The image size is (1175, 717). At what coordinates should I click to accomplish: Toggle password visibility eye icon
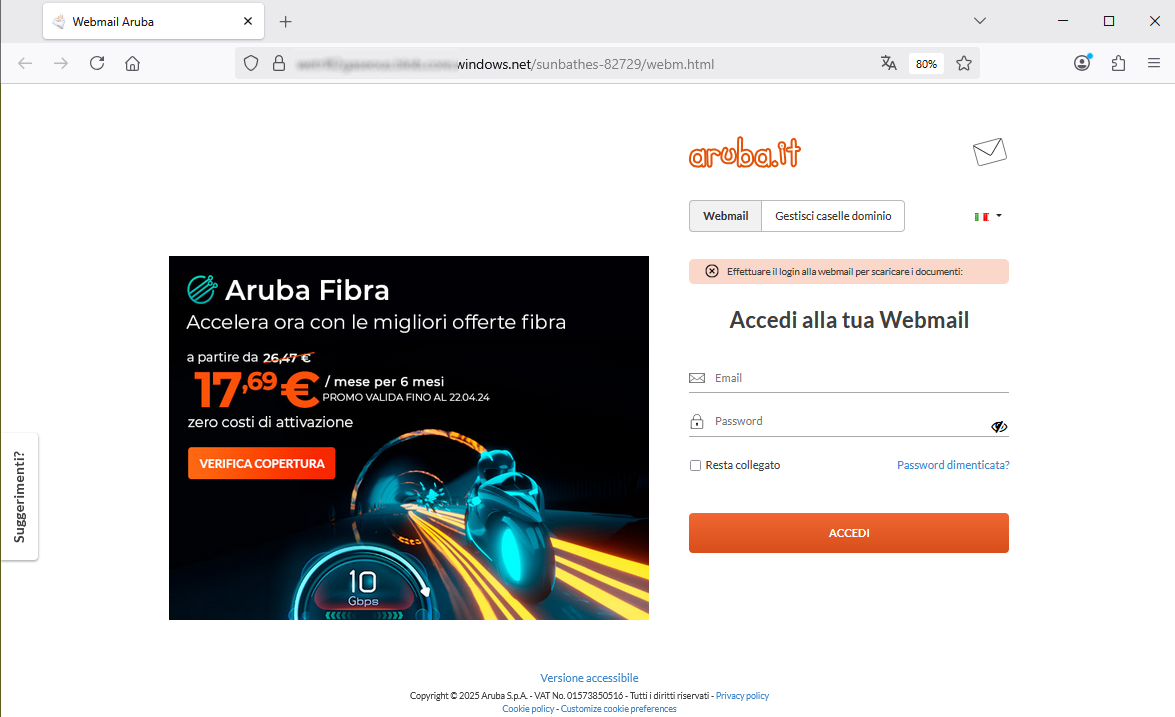pyautogui.click(x=999, y=426)
